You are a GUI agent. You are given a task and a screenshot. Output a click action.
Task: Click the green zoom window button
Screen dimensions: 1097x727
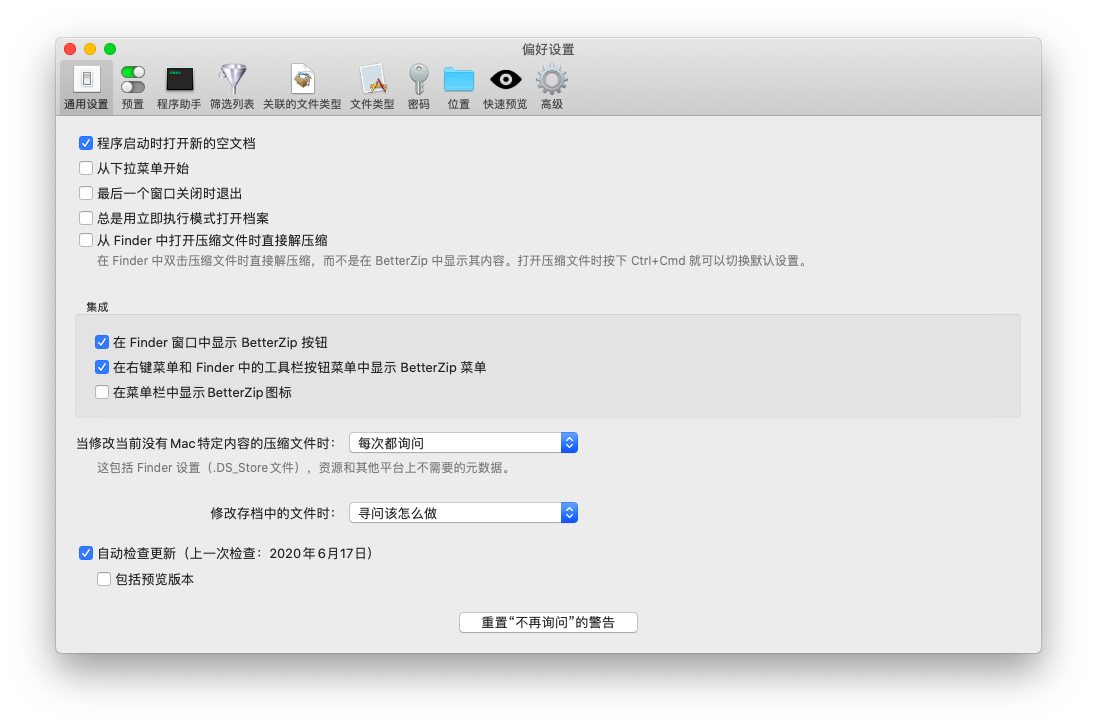point(110,49)
